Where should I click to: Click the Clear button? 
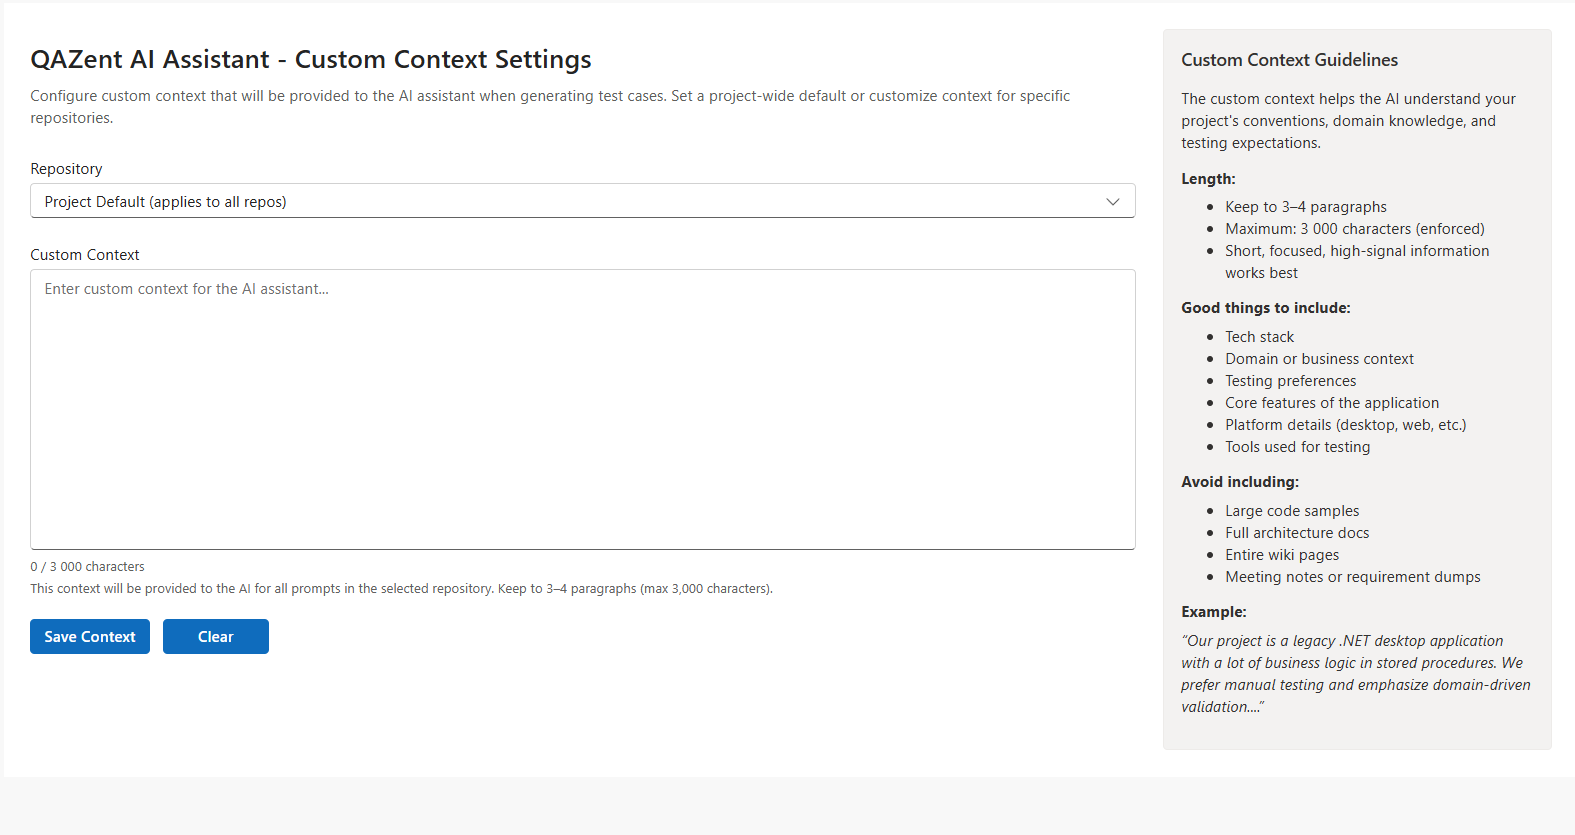[216, 637]
